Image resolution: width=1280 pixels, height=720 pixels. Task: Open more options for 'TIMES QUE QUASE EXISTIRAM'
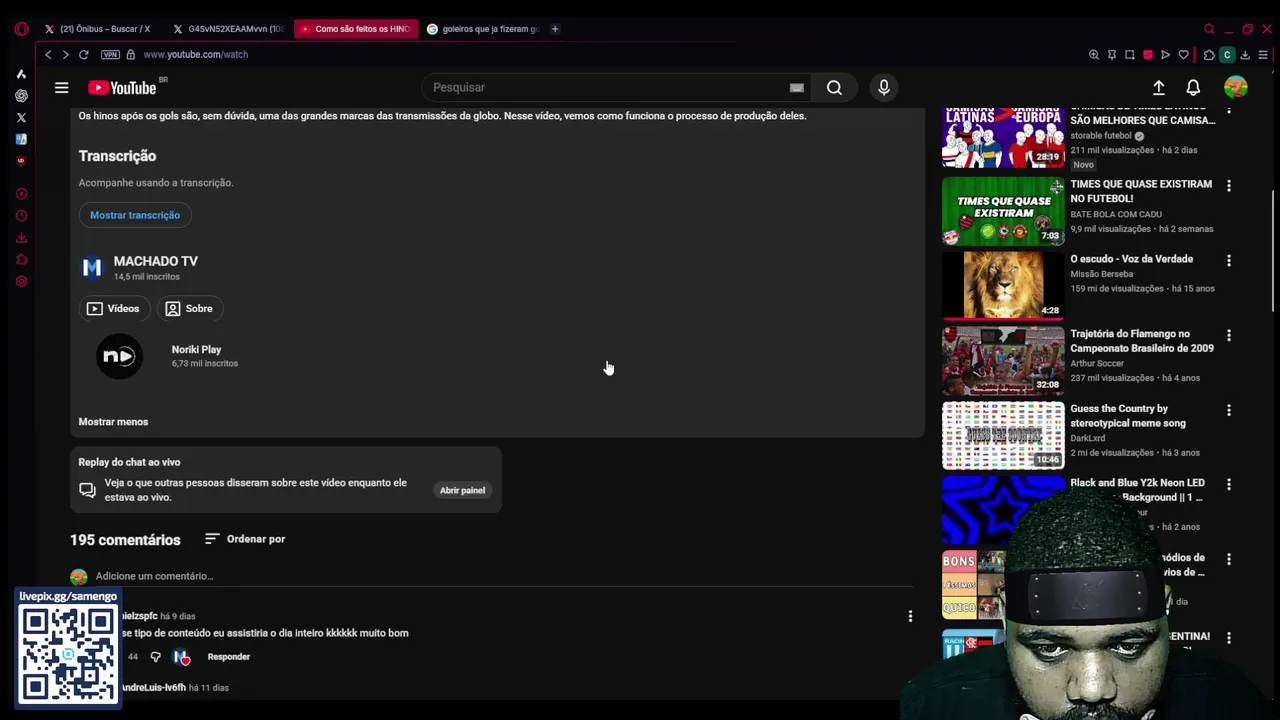1229,186
